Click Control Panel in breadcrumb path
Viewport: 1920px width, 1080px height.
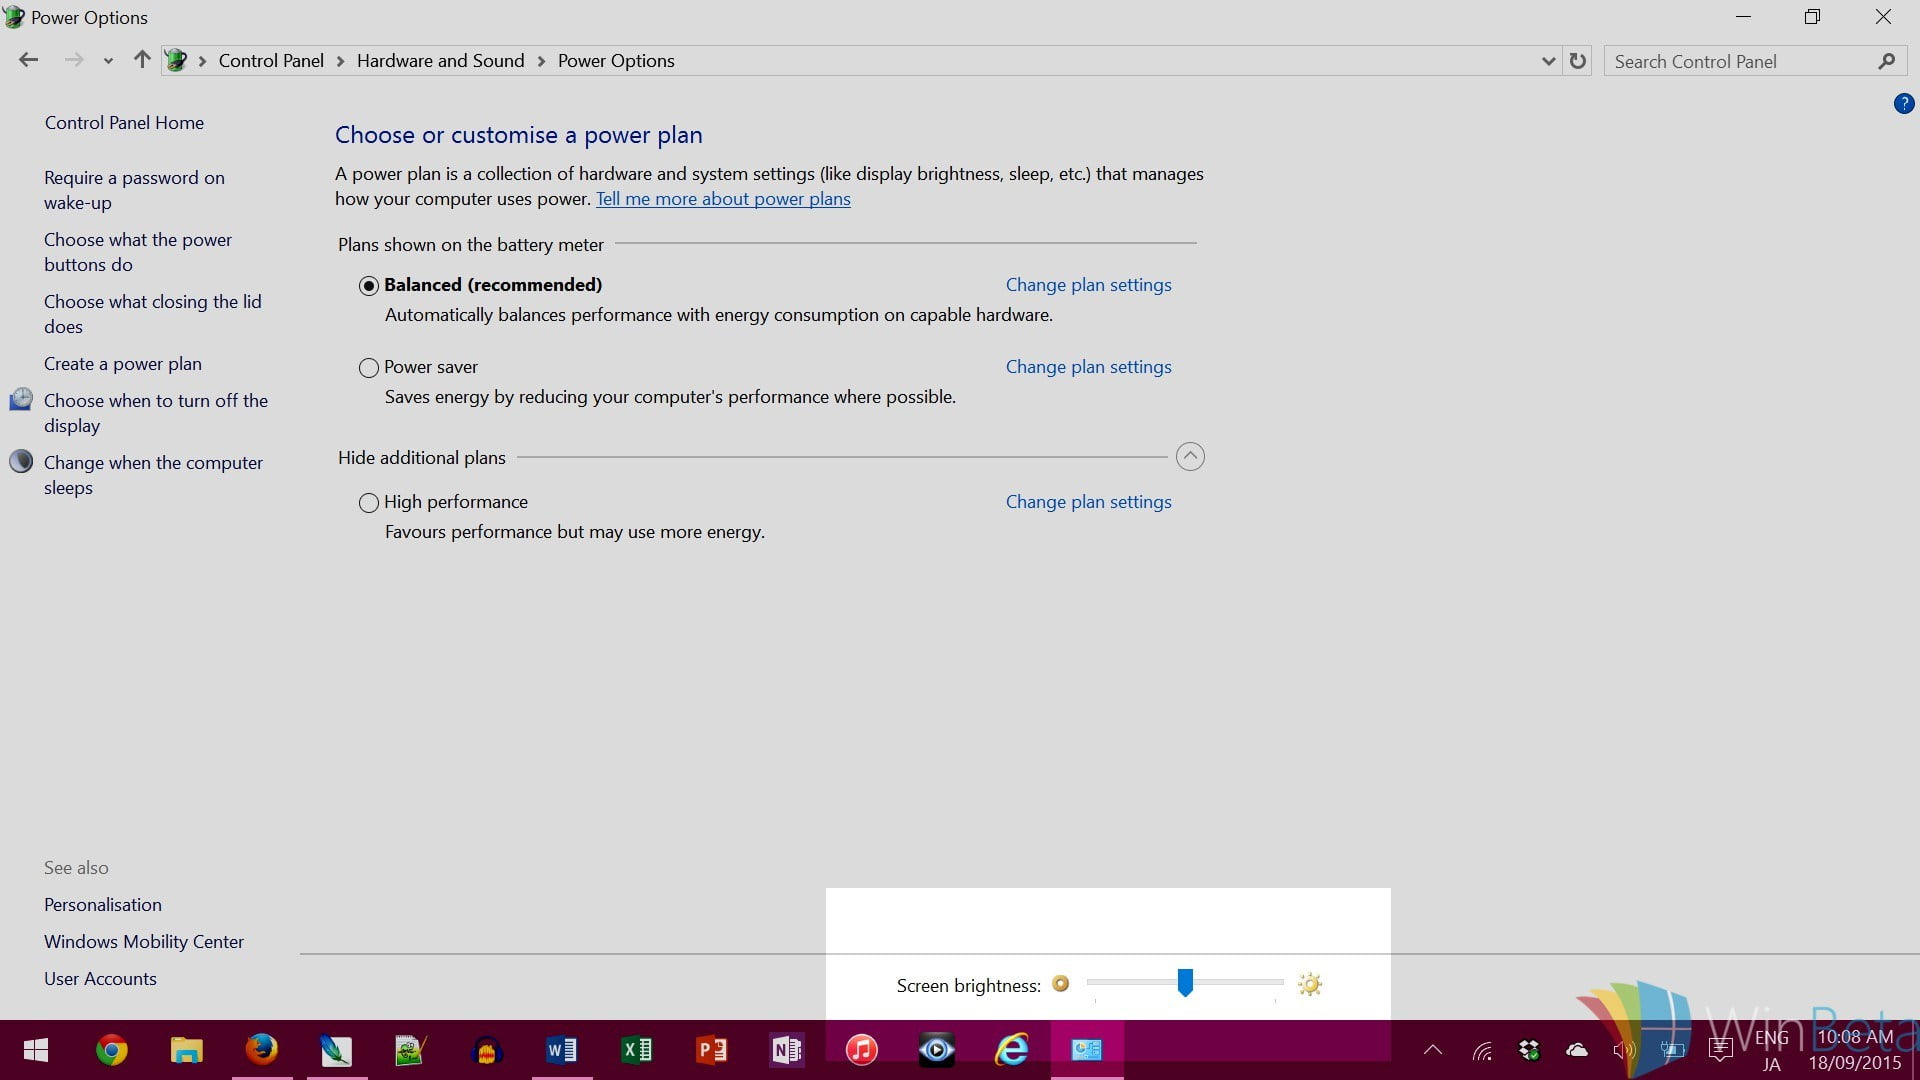pyautogui.click(x=271, y=61)
